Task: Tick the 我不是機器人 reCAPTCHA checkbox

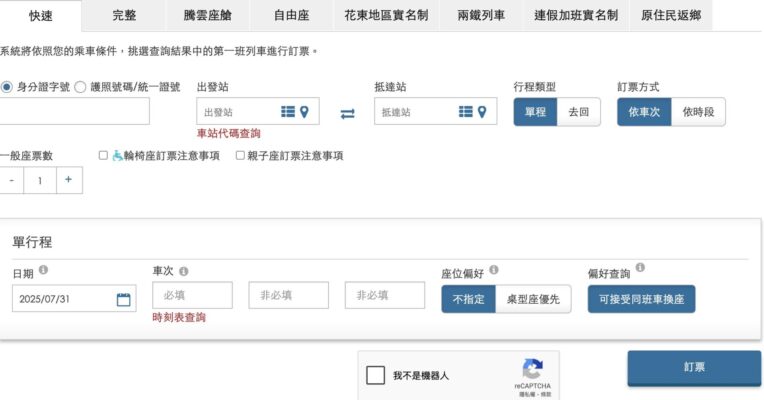Action: coord(376,375)
